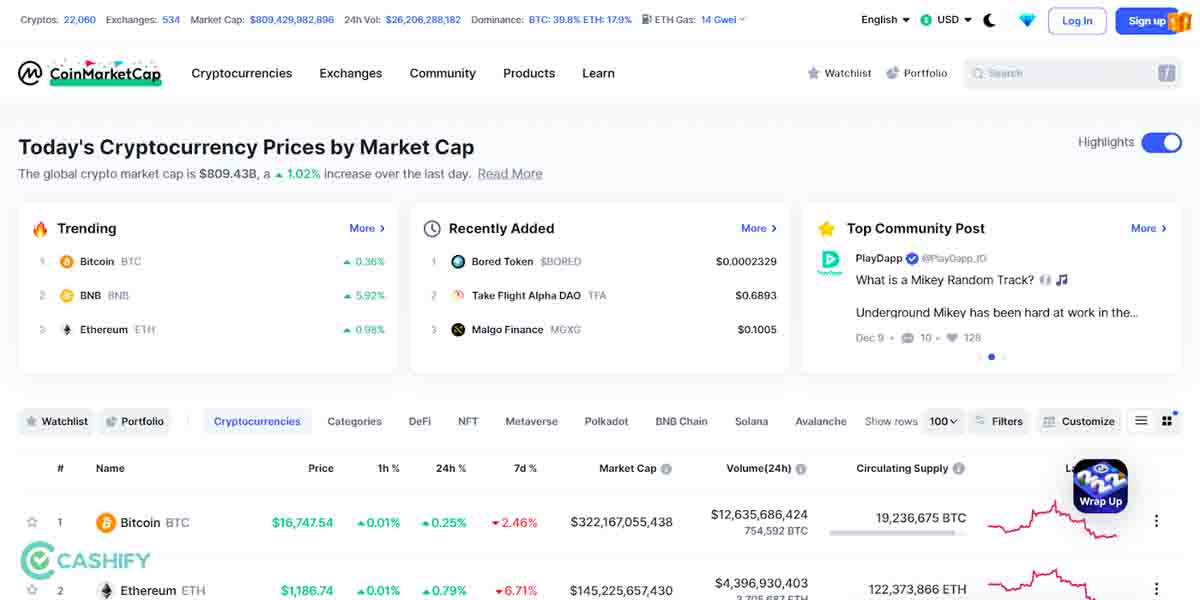Open the Exchanges menu item
Screen dimensions: 1200x600
(350, 73)
